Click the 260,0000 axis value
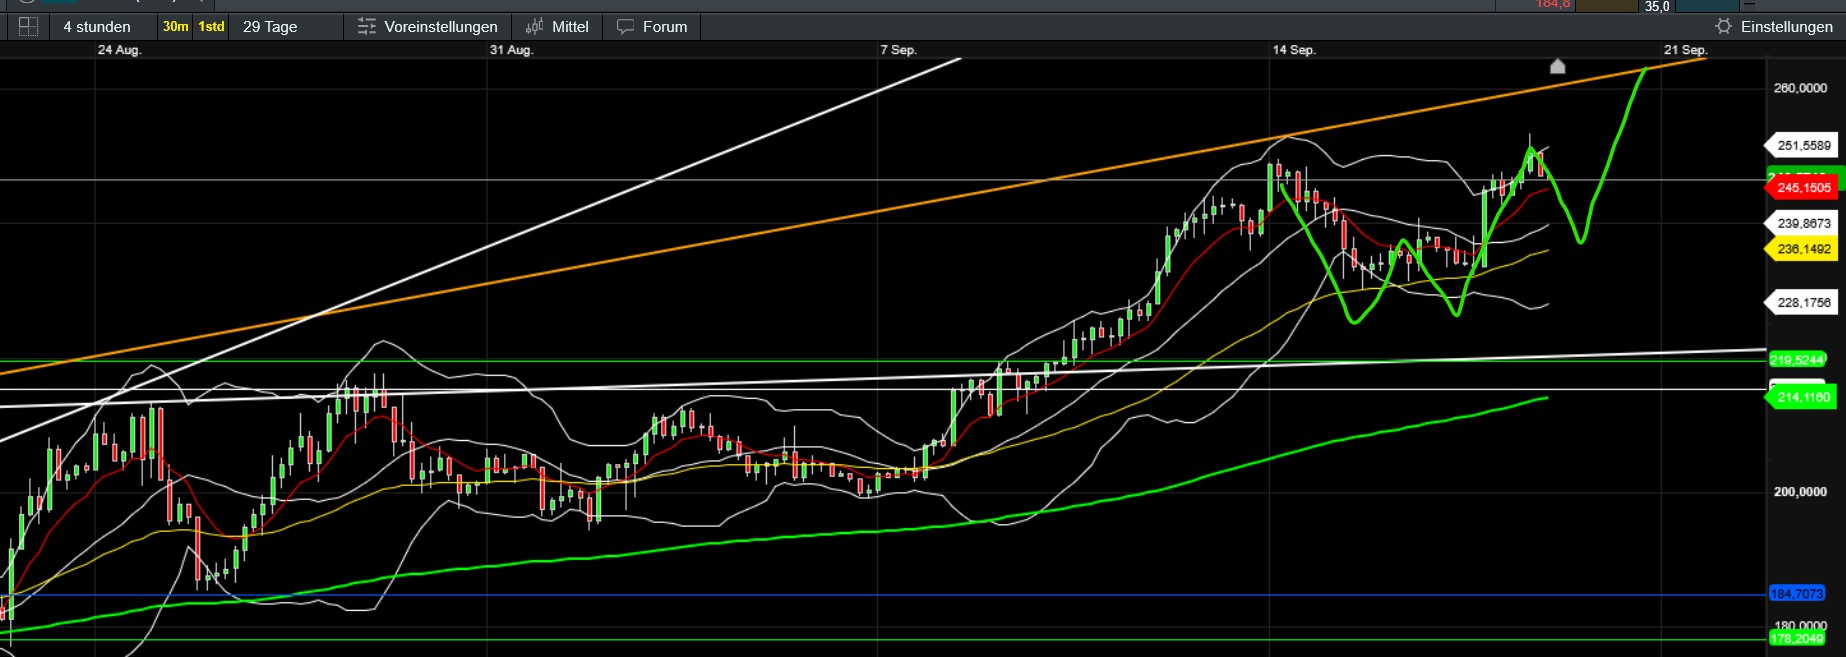1846x657 pixels. click(1800, 88)
